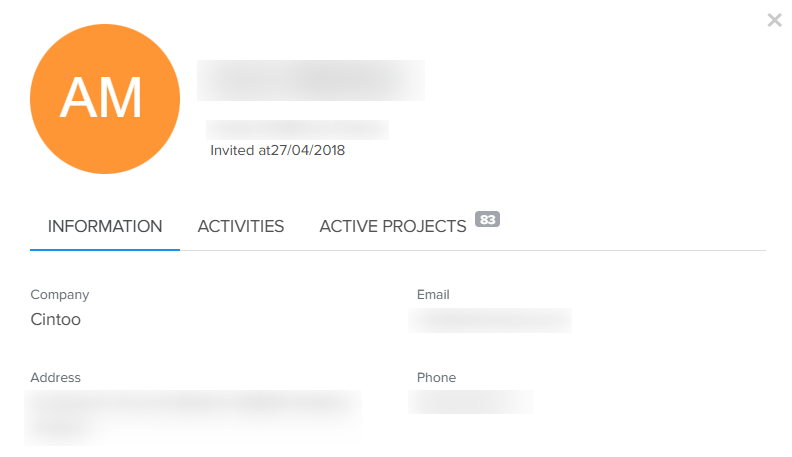Click the tab divider line right of ACTIVE PROJECTS

point(633,250)
